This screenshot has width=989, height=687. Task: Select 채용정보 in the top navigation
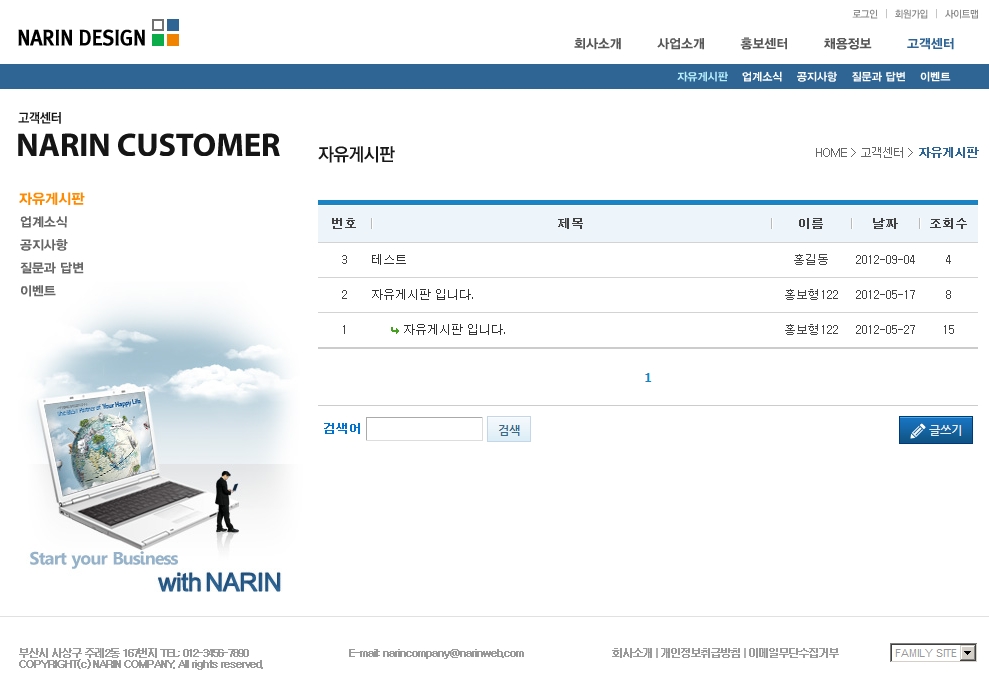coord(847,44)
